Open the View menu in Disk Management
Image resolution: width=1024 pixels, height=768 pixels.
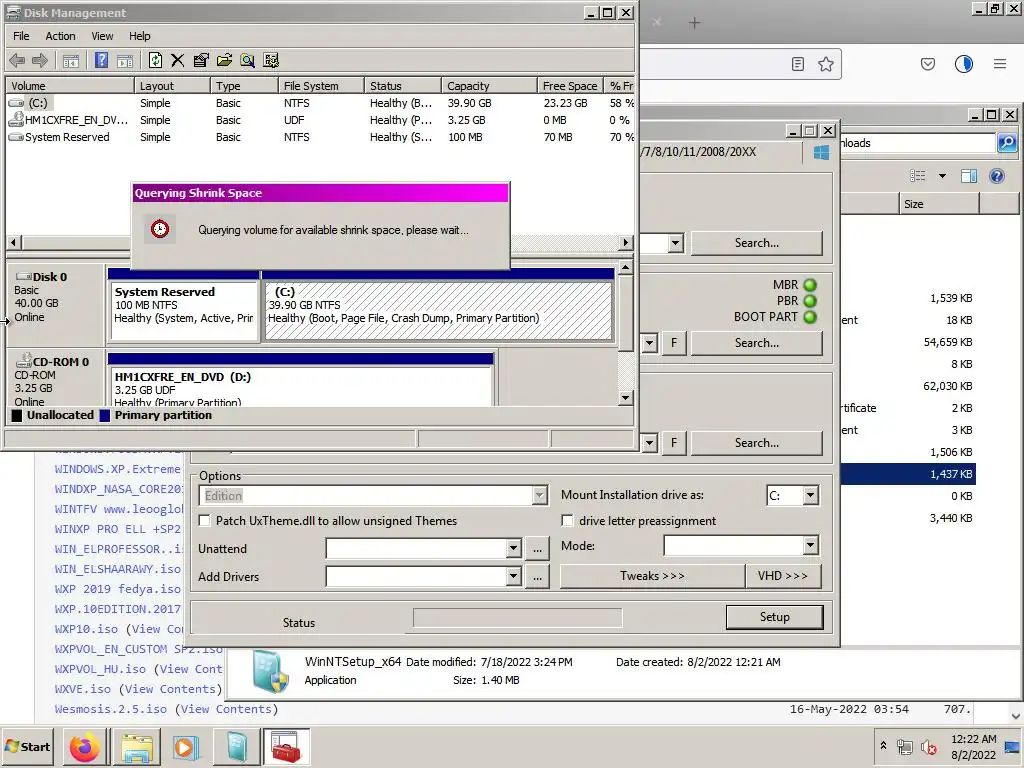click(x=102, y=36)
